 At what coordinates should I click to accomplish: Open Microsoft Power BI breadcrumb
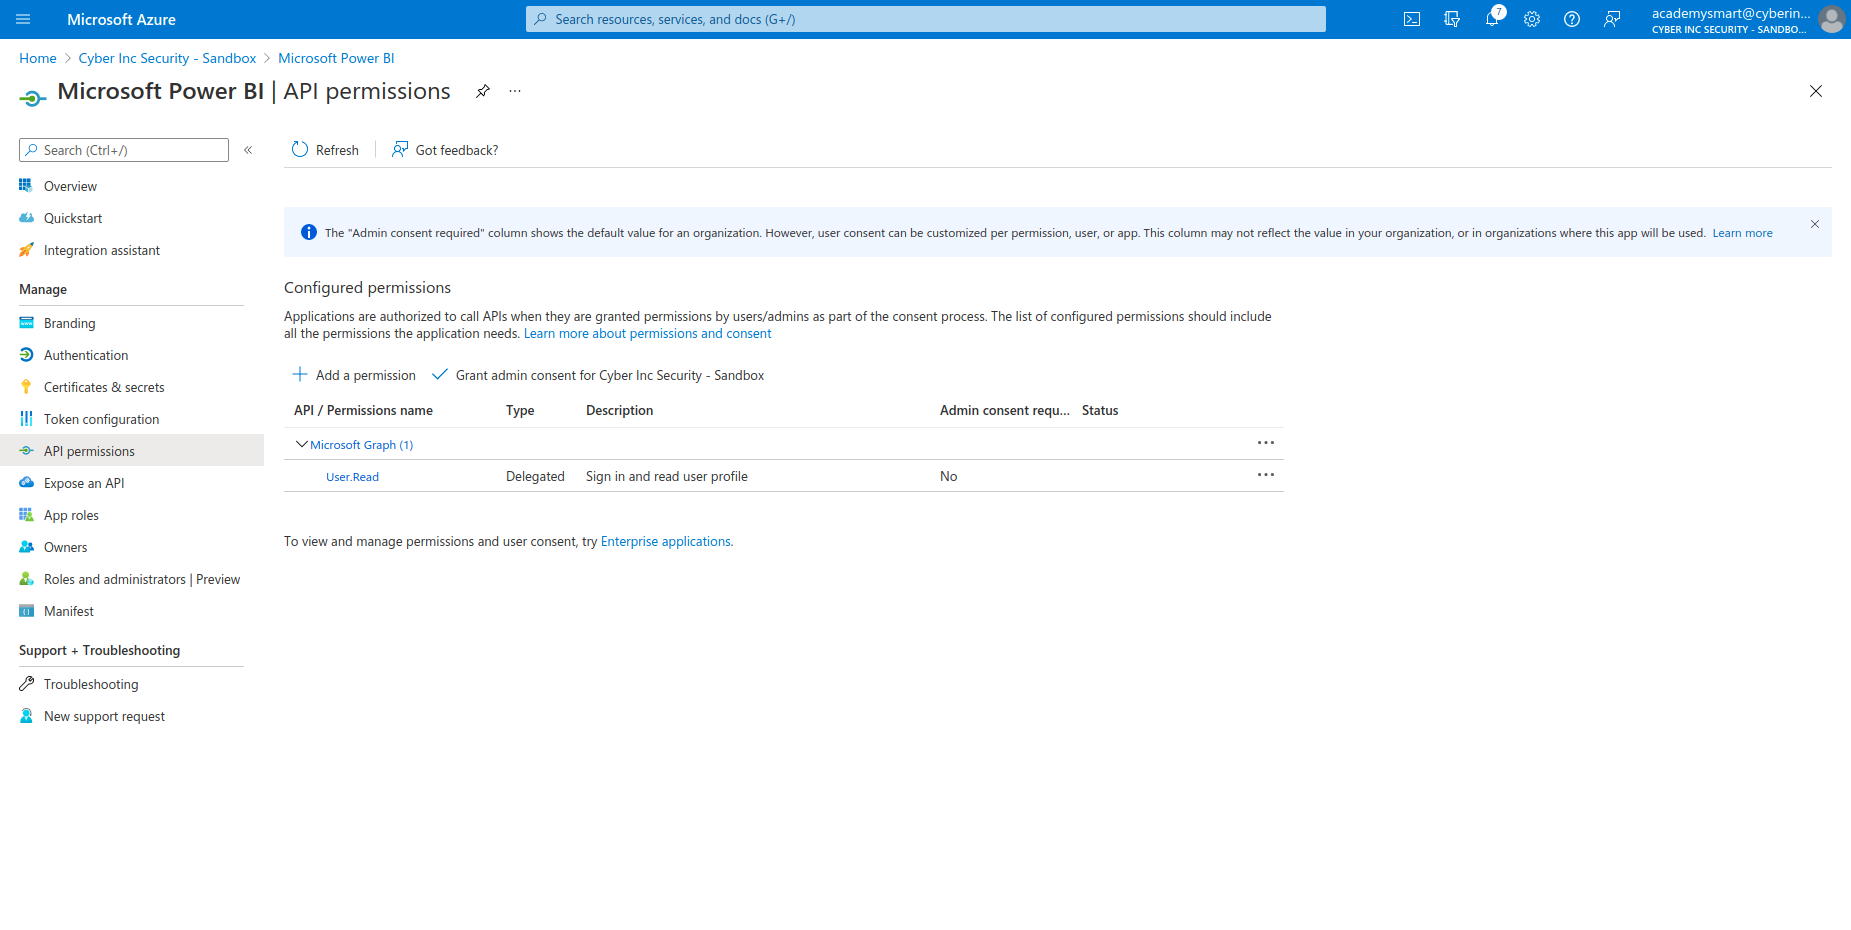(x=336, y=58)
